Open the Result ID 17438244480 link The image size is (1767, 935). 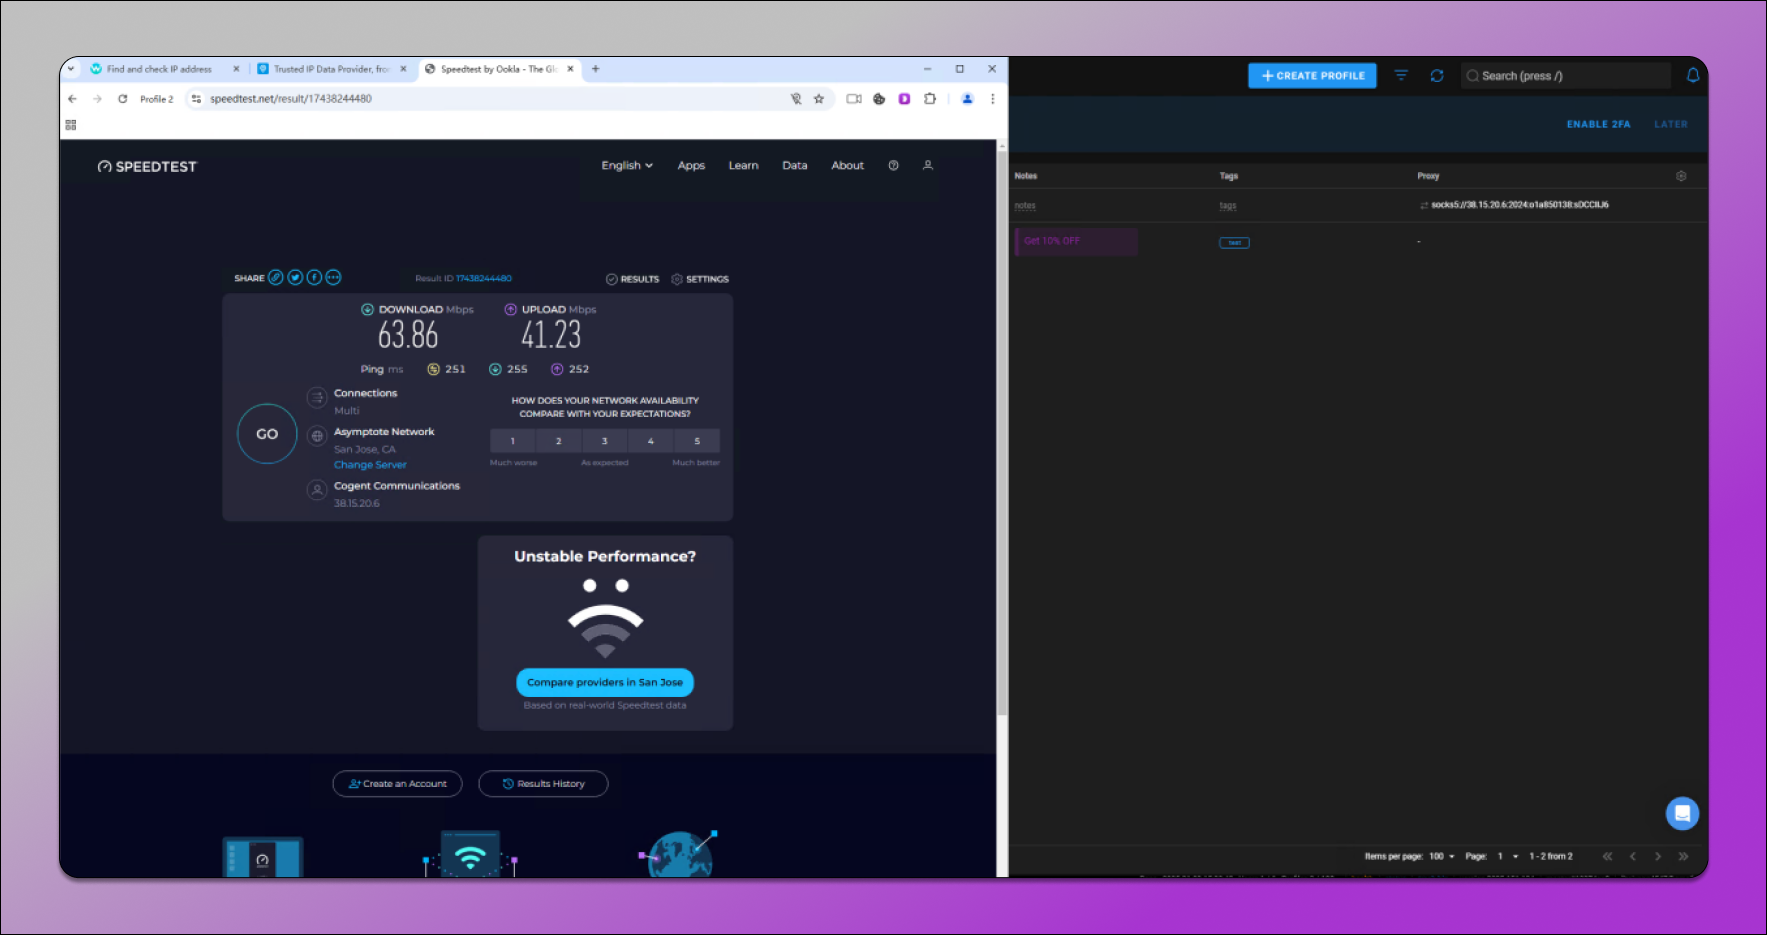pos(484,279)
